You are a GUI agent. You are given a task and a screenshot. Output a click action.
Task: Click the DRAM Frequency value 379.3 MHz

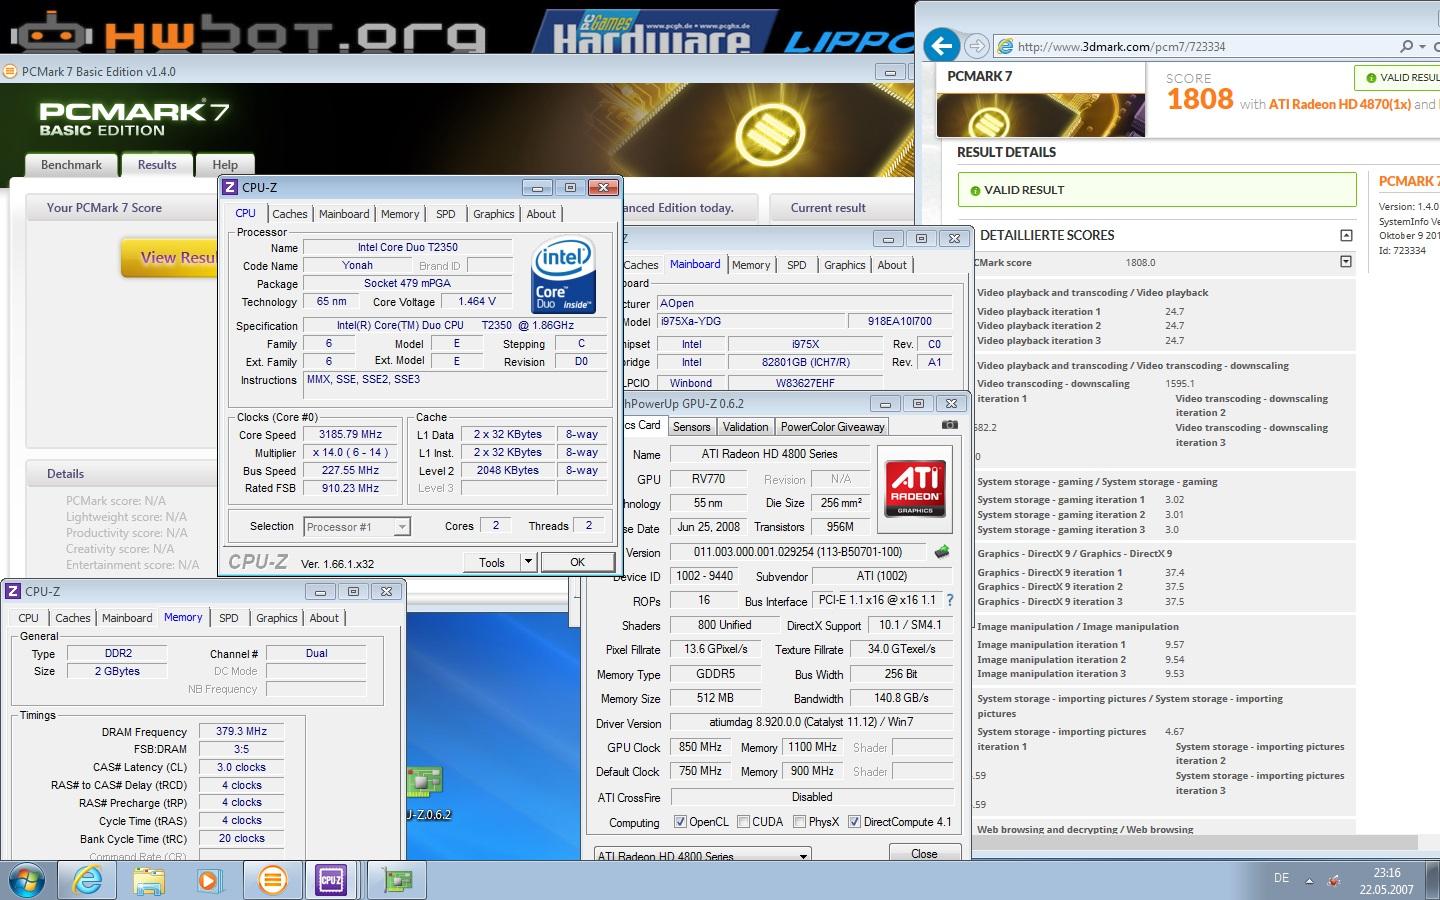point(241,731)
